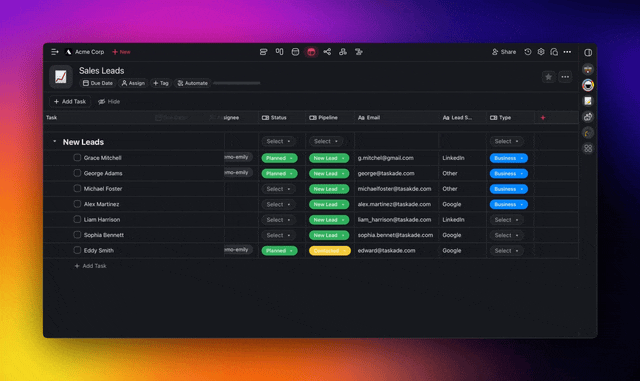
Task: Click Add Task link below Eddy Smith
Action: 90,266
